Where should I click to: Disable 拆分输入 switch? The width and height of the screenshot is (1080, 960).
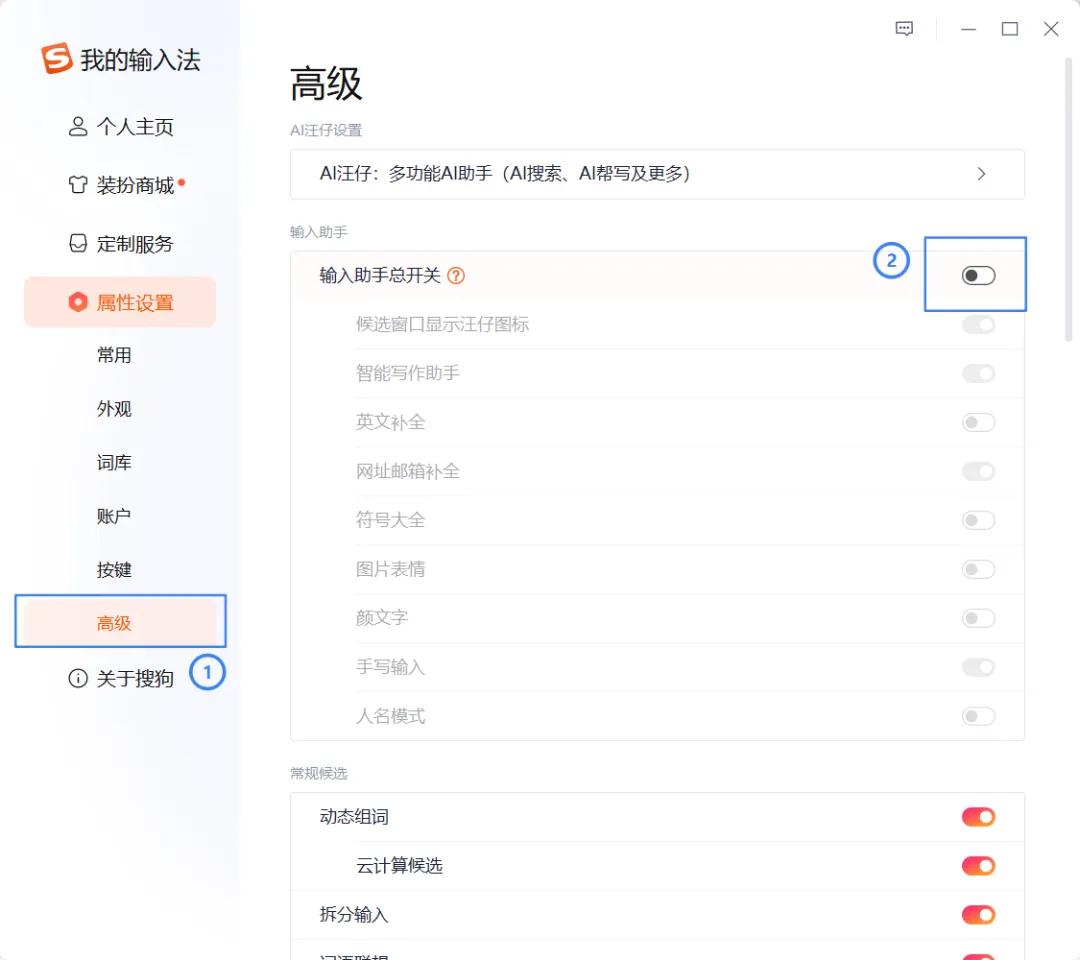click(978, 915)
